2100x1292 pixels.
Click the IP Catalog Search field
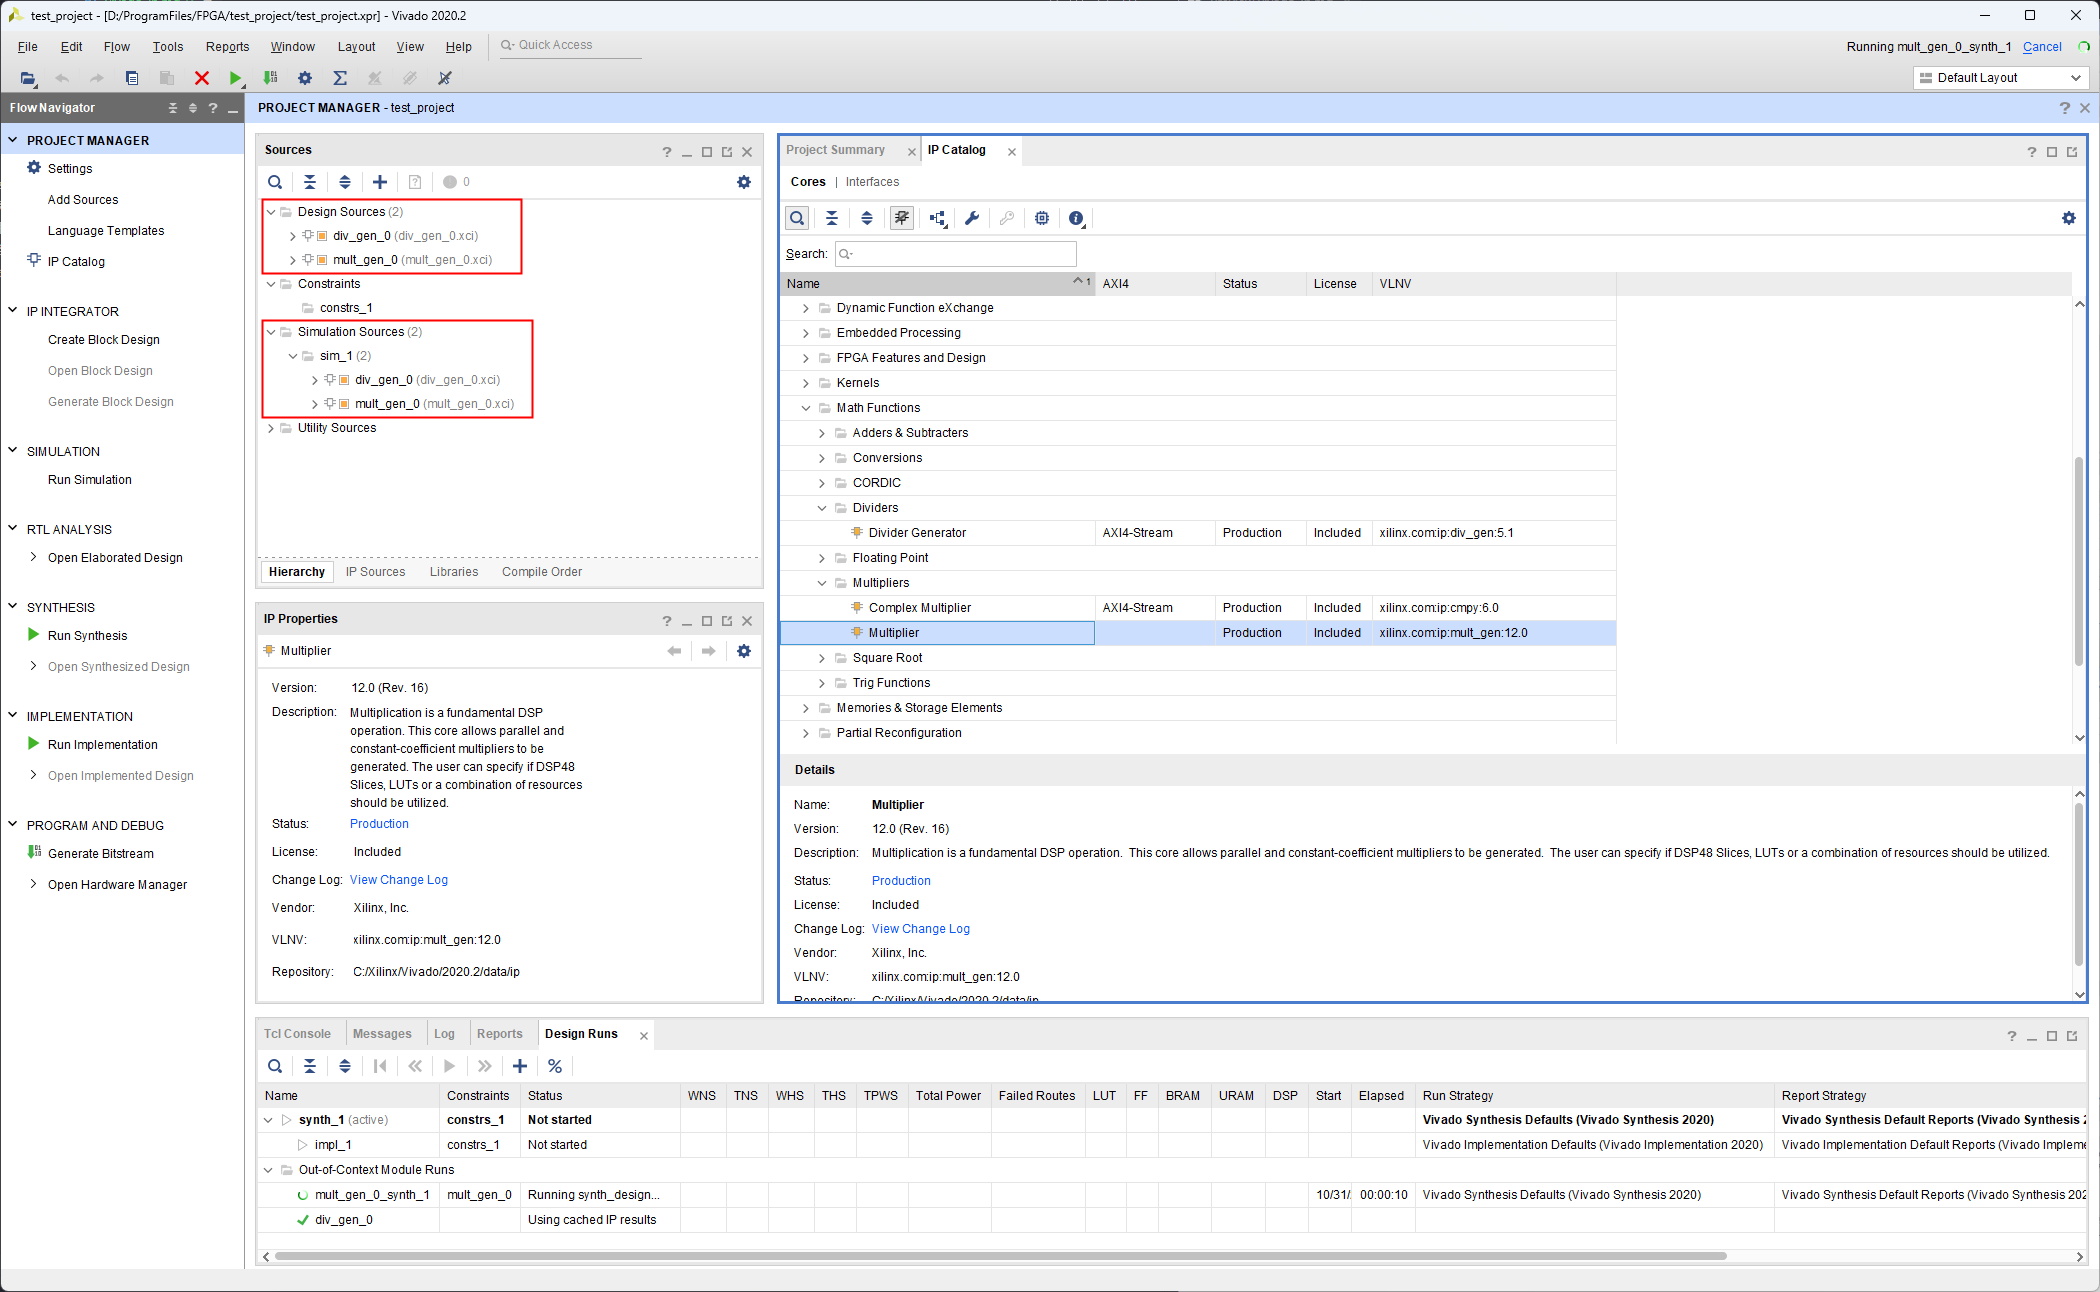955,254
